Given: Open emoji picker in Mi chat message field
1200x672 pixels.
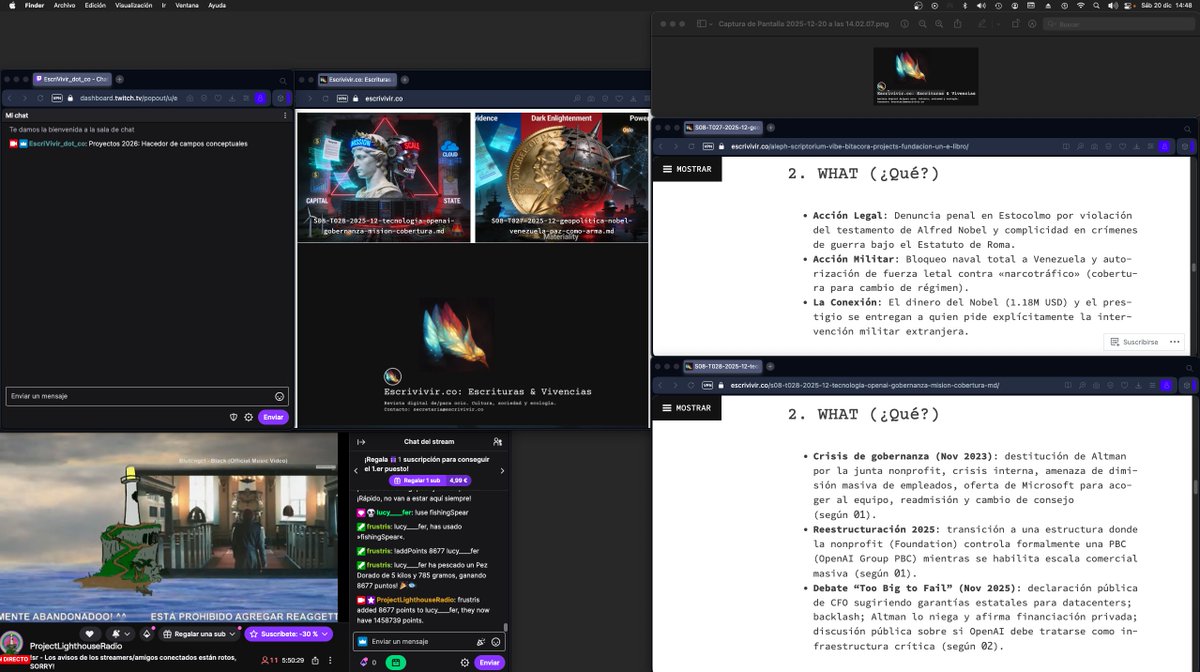Looking at the screenshot, I should pyautogui.click(x=279, y=396).
